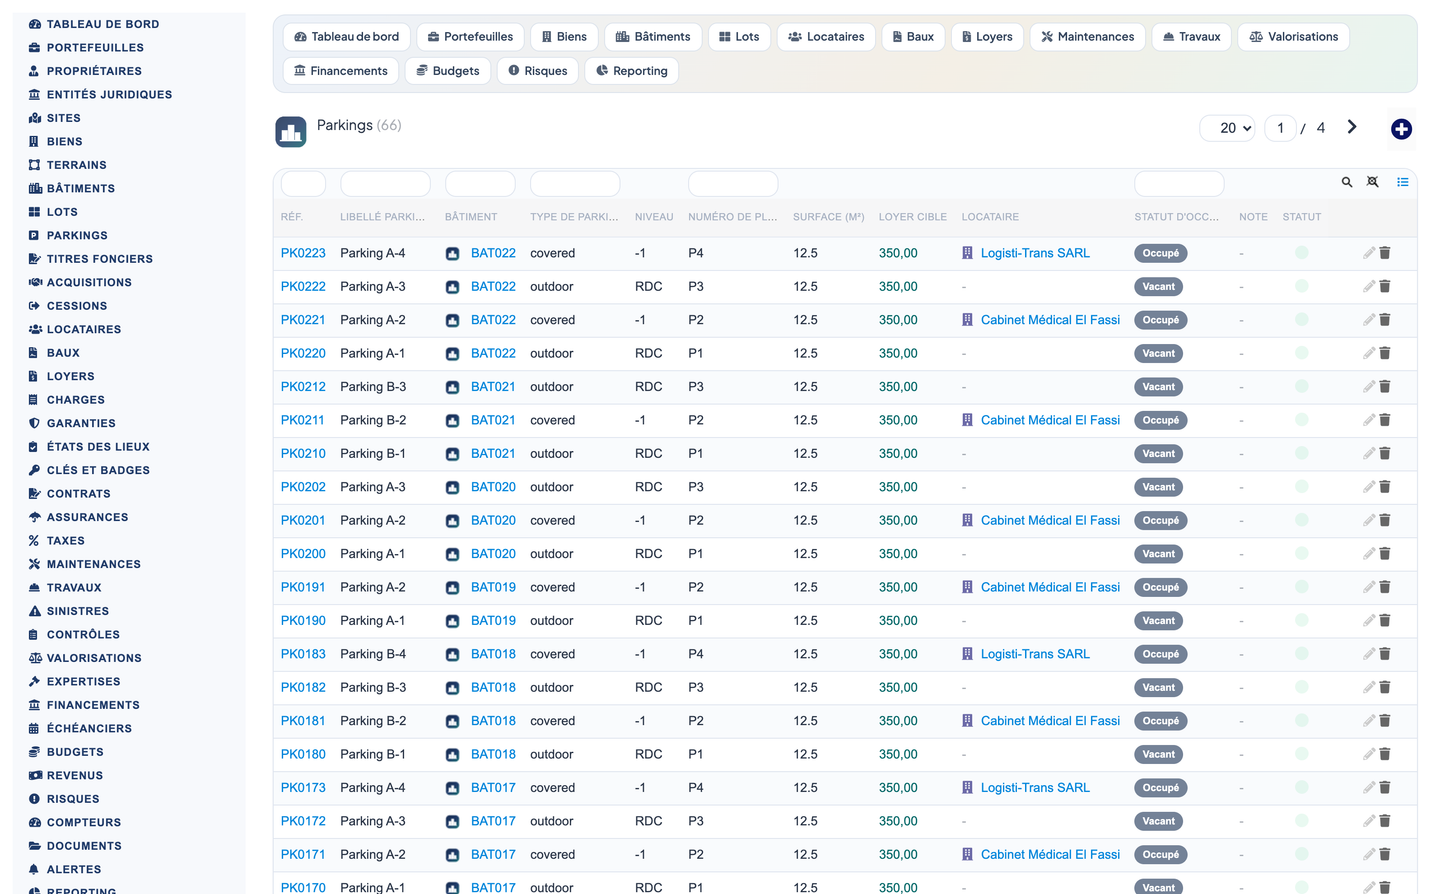Delete parking PK0210 with trash icon
Image resolution: width=1445 pixels, height=894 pixels.
(x=1385, y=454)
